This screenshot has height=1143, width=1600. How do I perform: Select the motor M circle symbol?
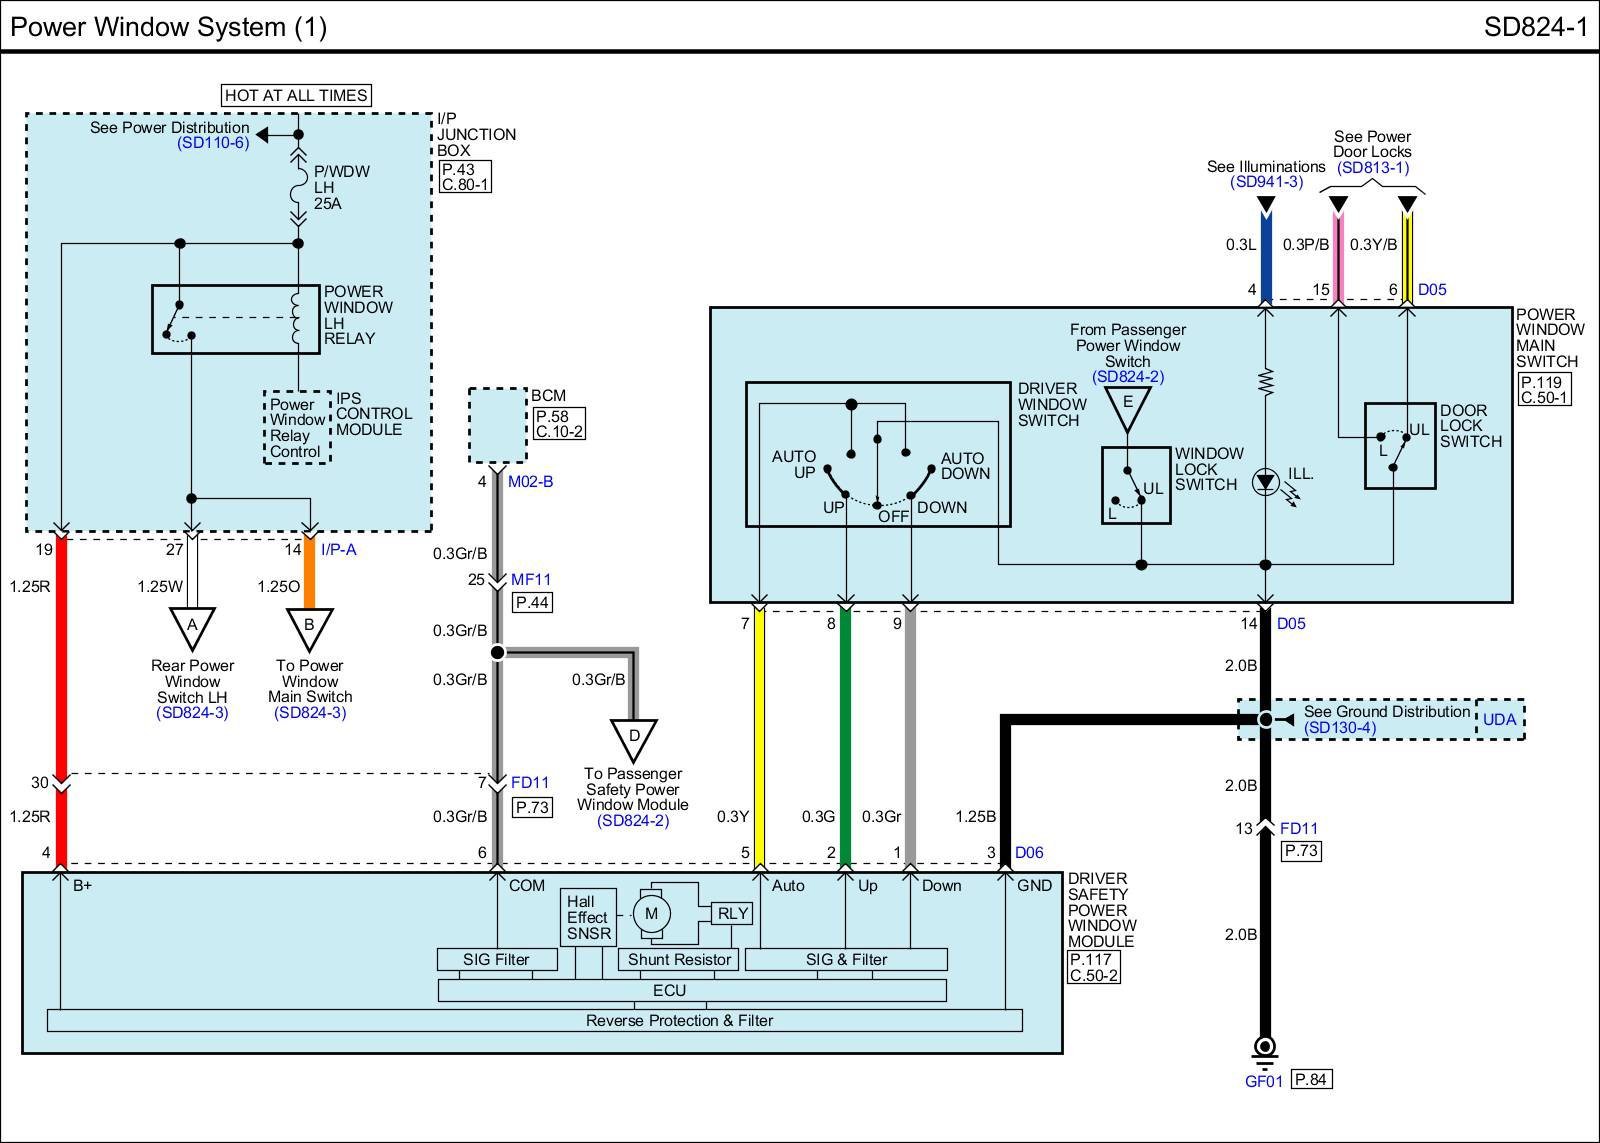pyautogui.click(x=651, y=914)
